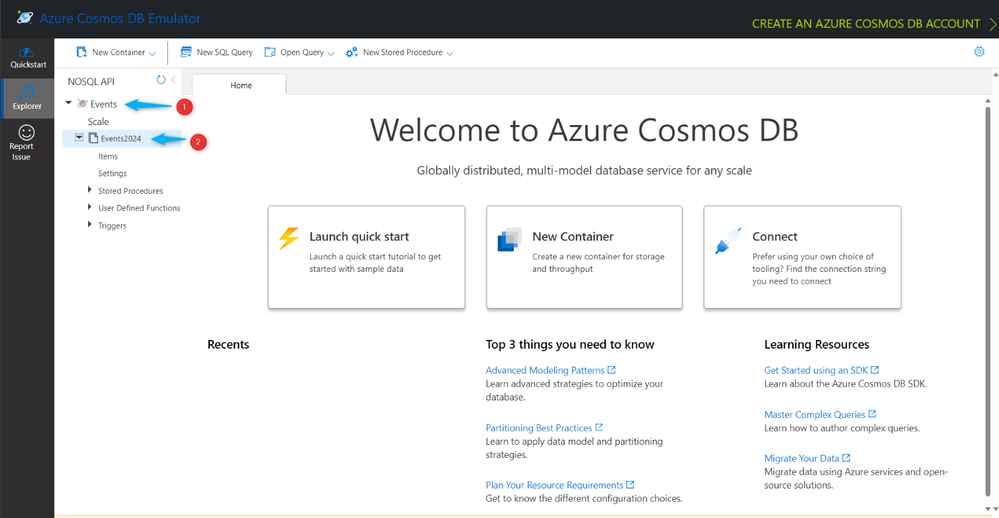Click the vertical scrollbar on the Home page
The width and height of the screenshot is (999, 518).
tap(988, 299)
